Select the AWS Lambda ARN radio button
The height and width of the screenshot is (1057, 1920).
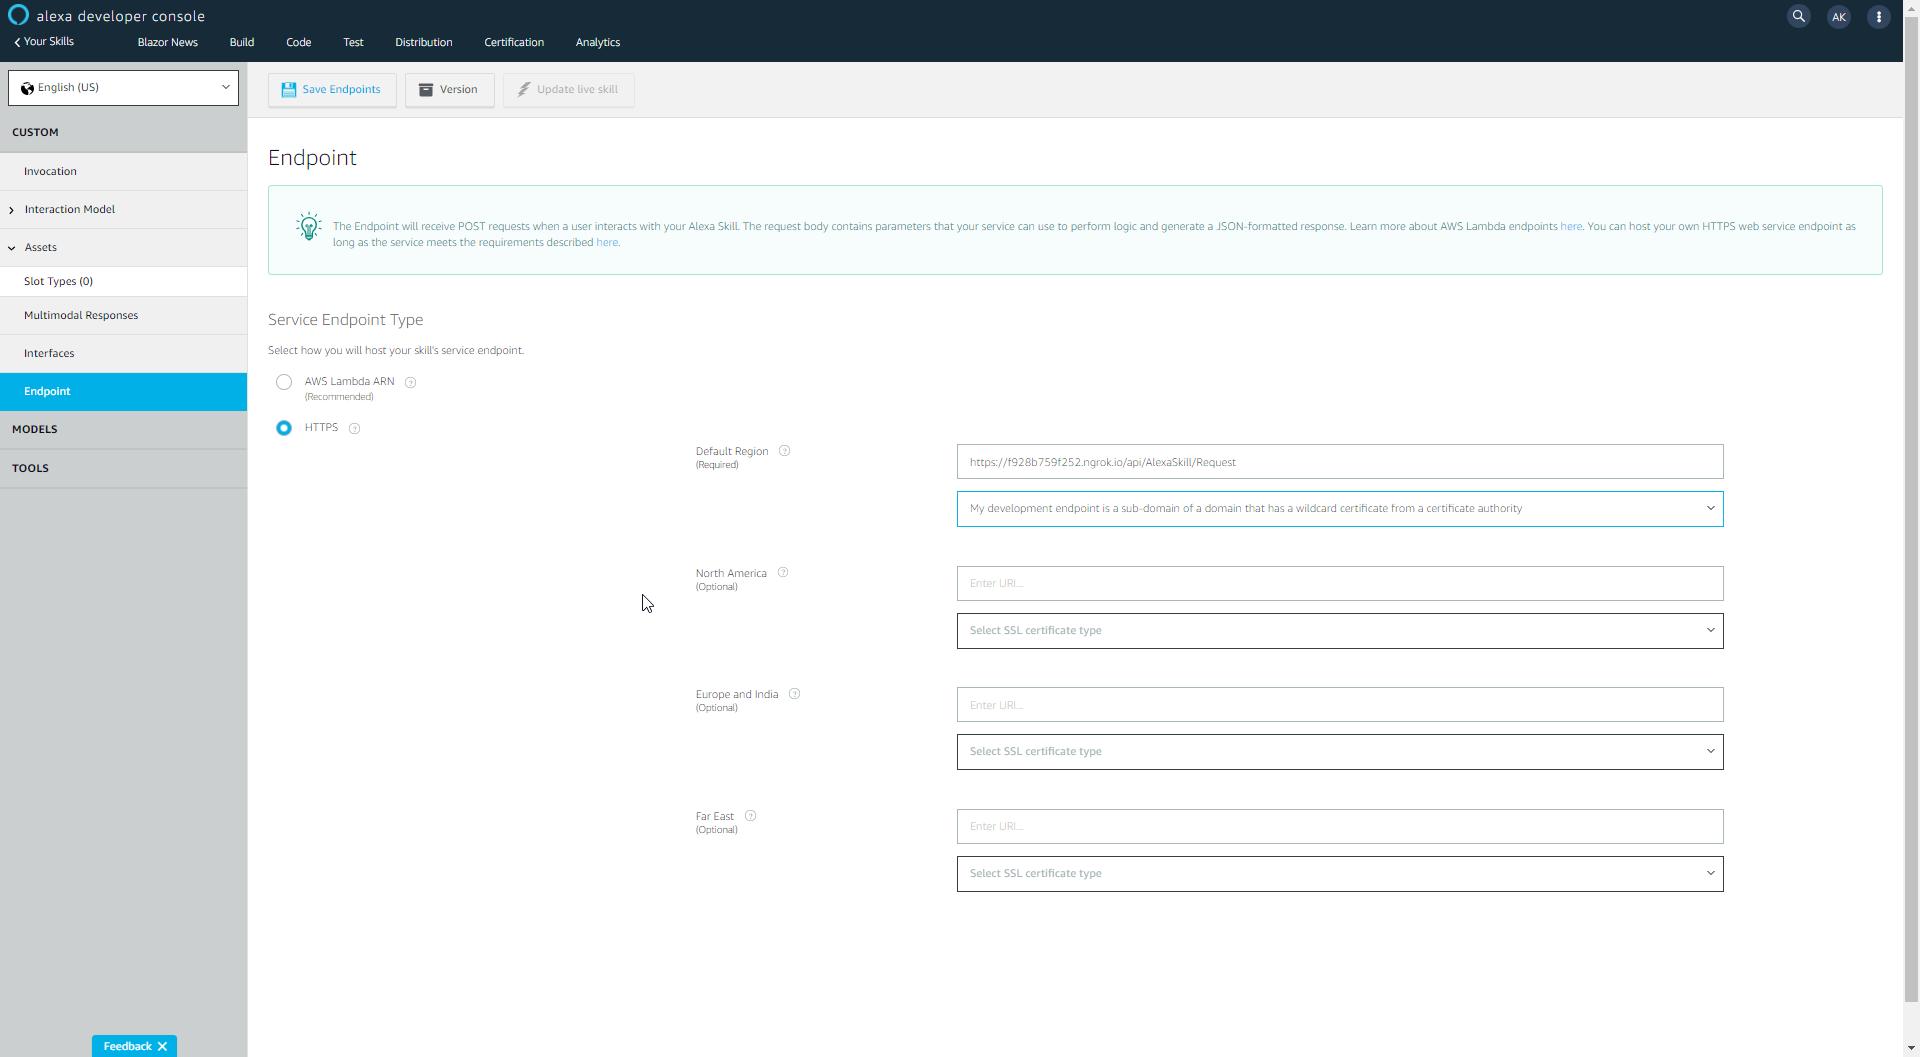pyautogui.click(x=284, y=382)
